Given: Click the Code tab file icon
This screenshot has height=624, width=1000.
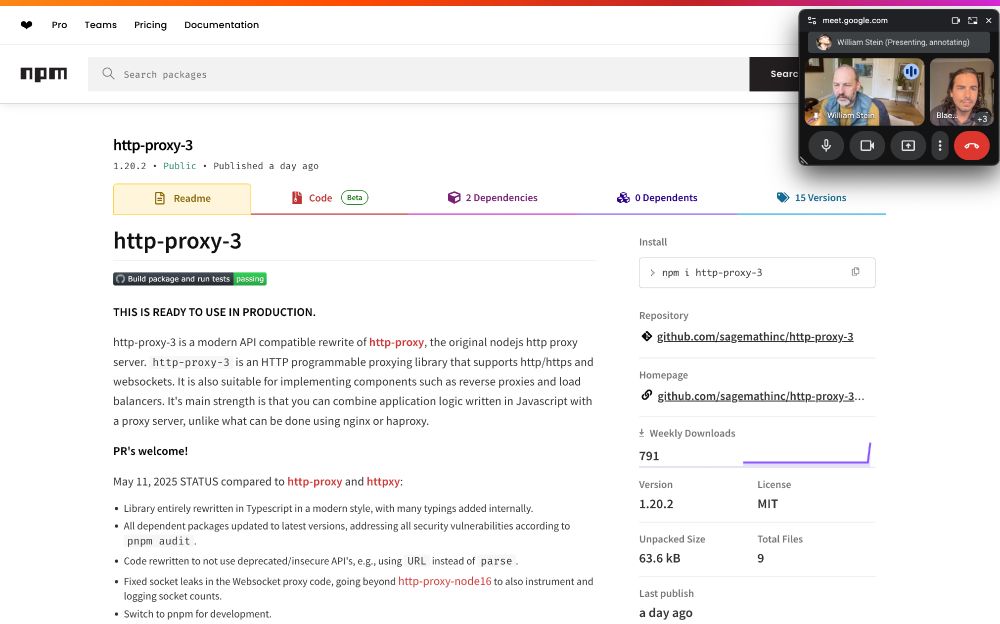Looking at the screenshot, I should tap(297, 198).
